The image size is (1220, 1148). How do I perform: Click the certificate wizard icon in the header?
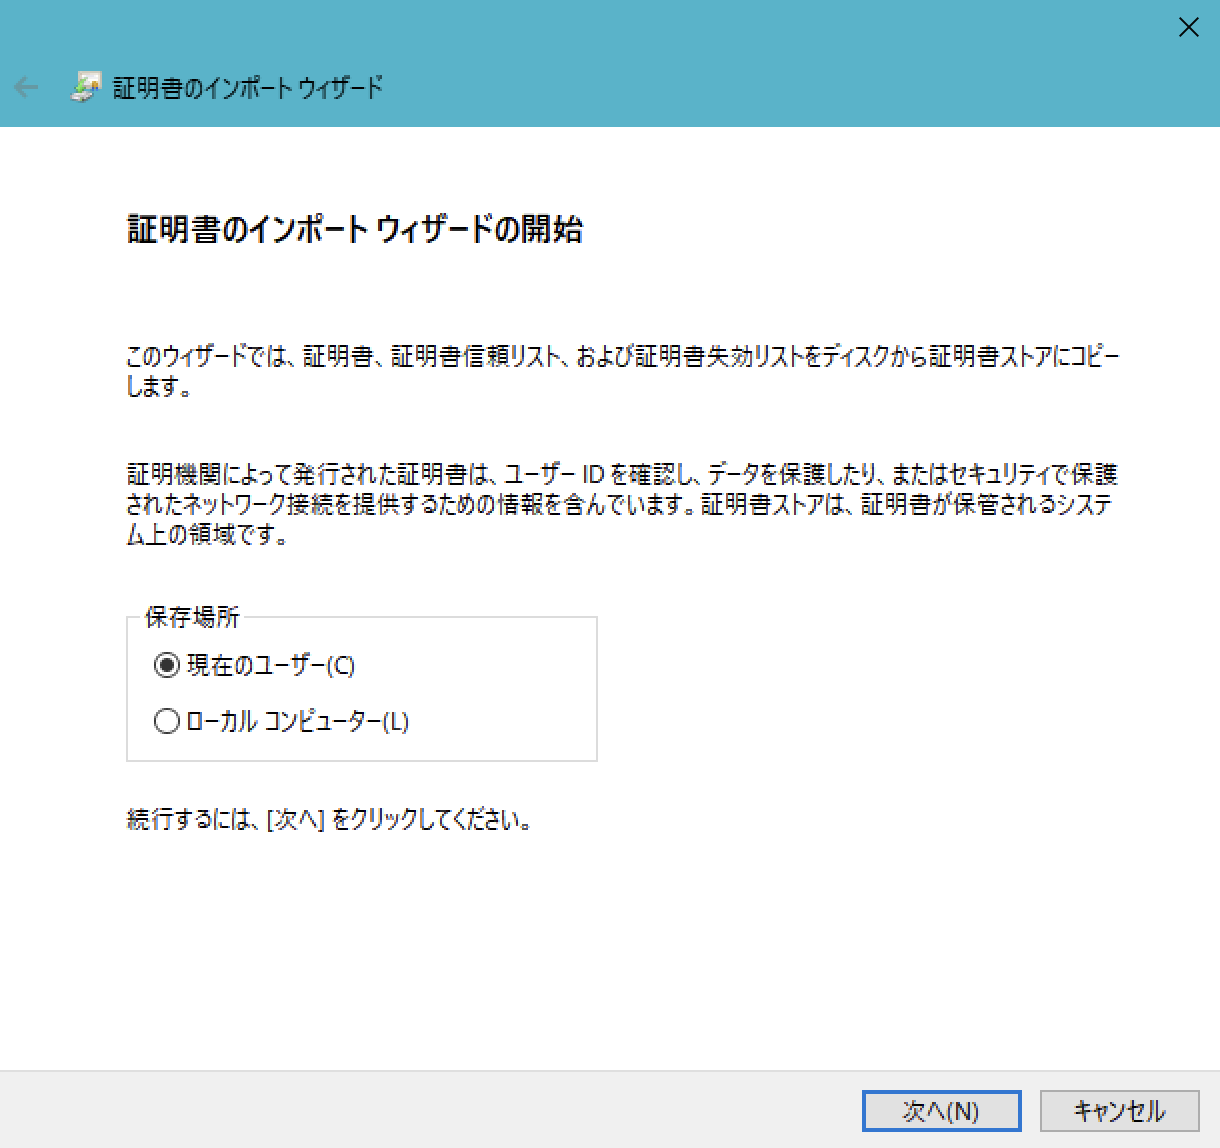[85, 88]
